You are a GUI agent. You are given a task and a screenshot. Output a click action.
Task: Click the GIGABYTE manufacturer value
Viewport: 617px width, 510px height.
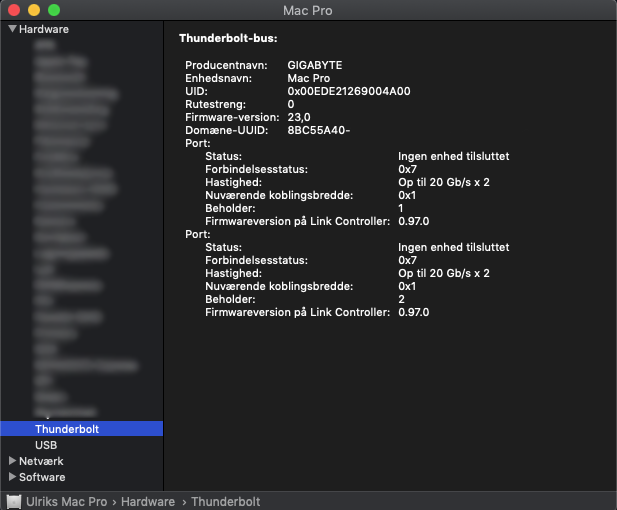[315, 65]
